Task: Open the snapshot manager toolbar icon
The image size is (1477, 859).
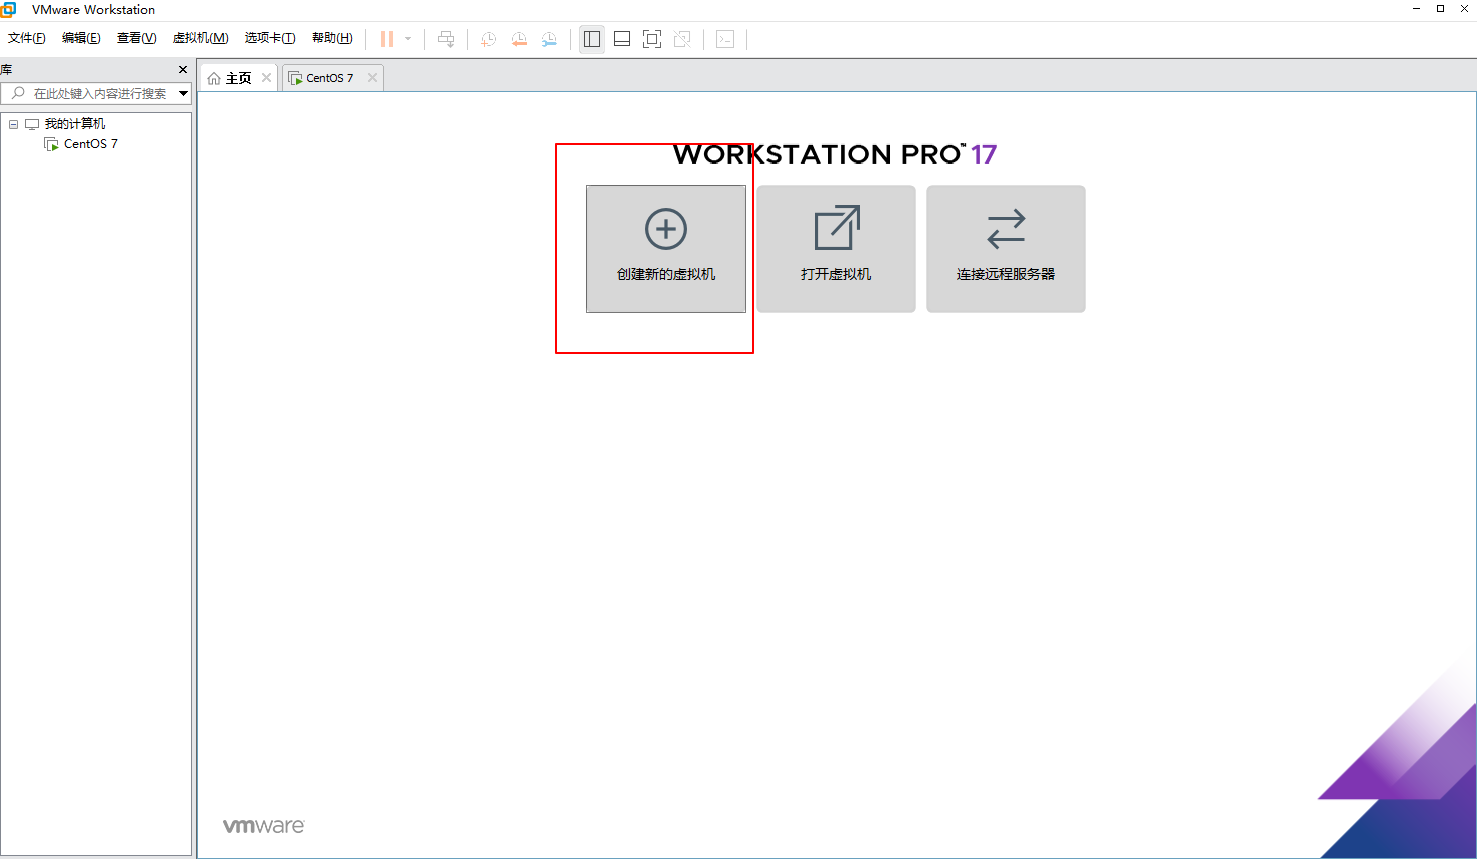Action: pos(549,39)
